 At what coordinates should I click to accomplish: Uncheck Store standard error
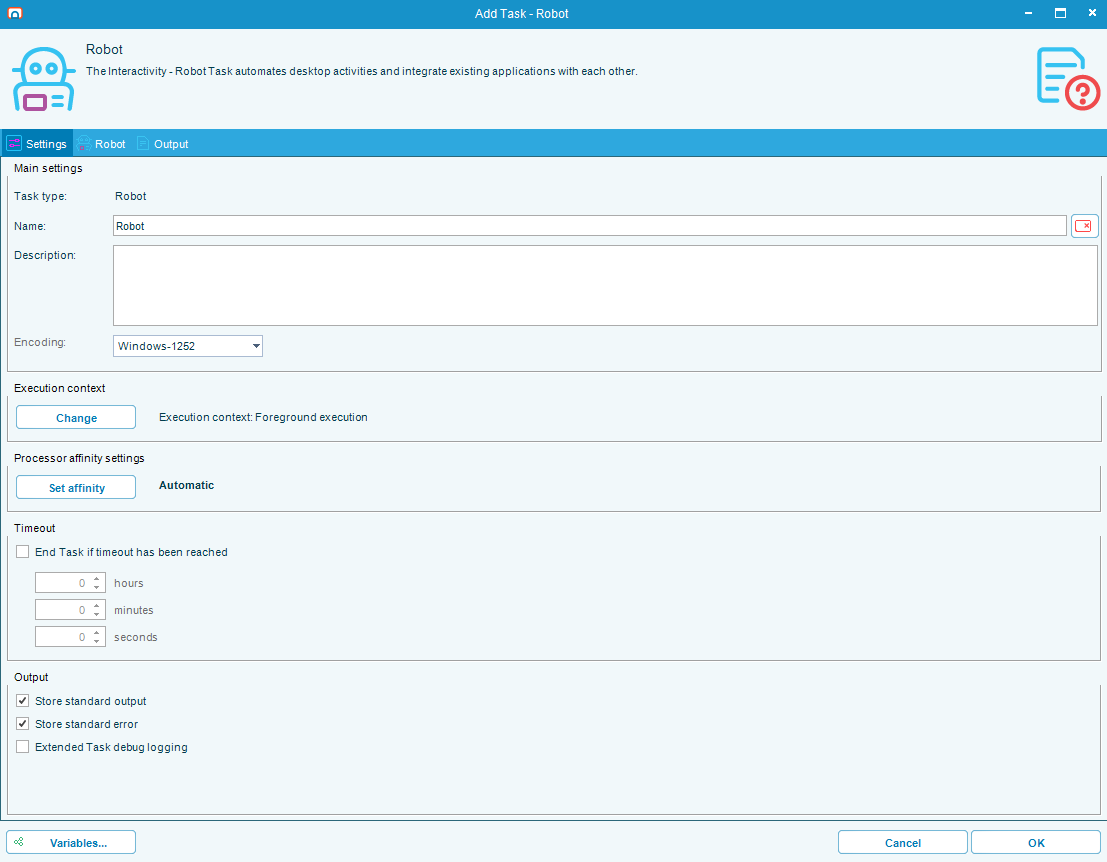click(23, 724)
